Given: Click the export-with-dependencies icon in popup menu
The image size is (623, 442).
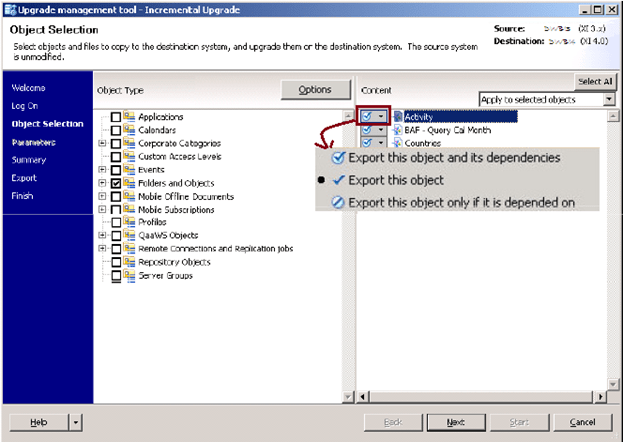Looking at the screenshot, I should (337, 158).
